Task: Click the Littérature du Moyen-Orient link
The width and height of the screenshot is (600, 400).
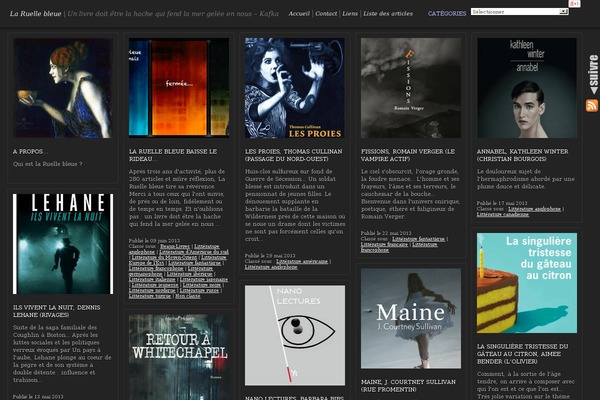Action: [x=164, y=258]
